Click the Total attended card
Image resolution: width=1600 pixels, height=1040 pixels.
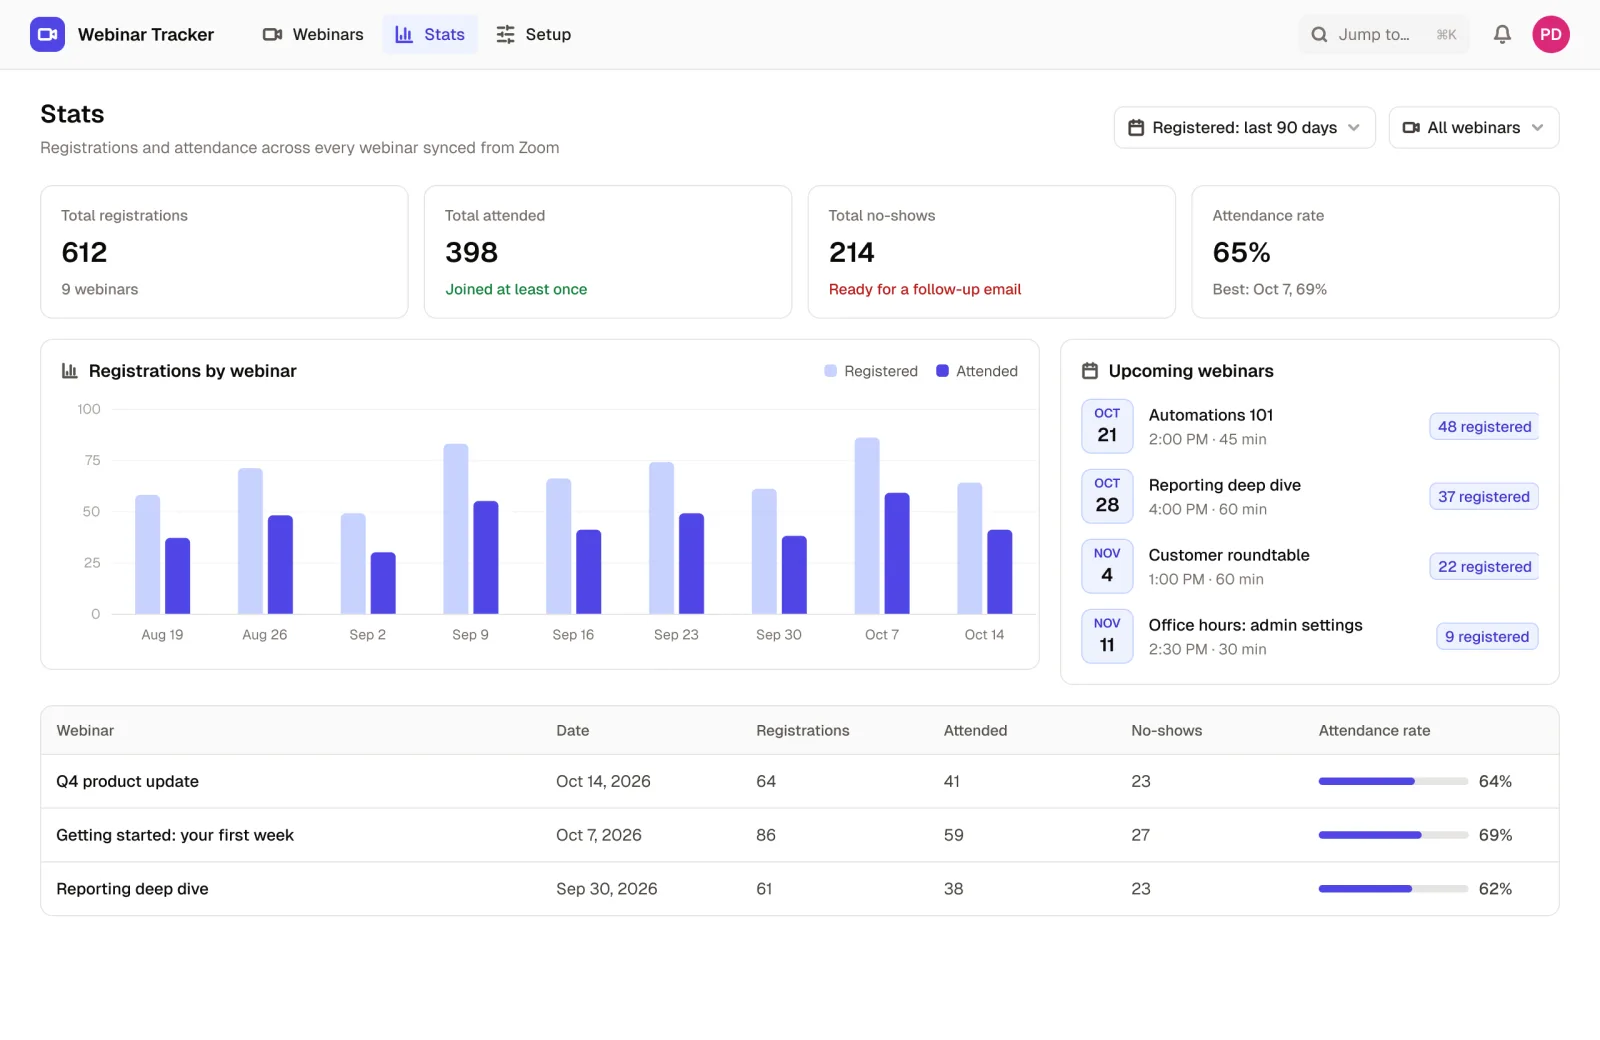[608, 252]
